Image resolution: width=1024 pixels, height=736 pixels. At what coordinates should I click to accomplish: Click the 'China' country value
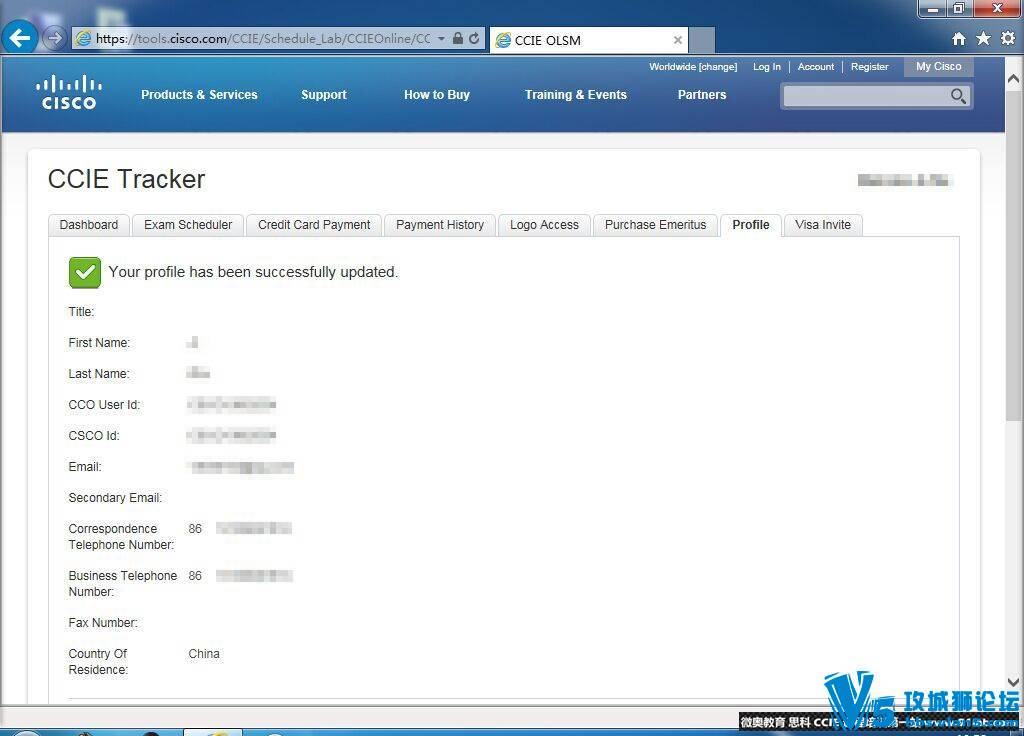pos(204,654)
